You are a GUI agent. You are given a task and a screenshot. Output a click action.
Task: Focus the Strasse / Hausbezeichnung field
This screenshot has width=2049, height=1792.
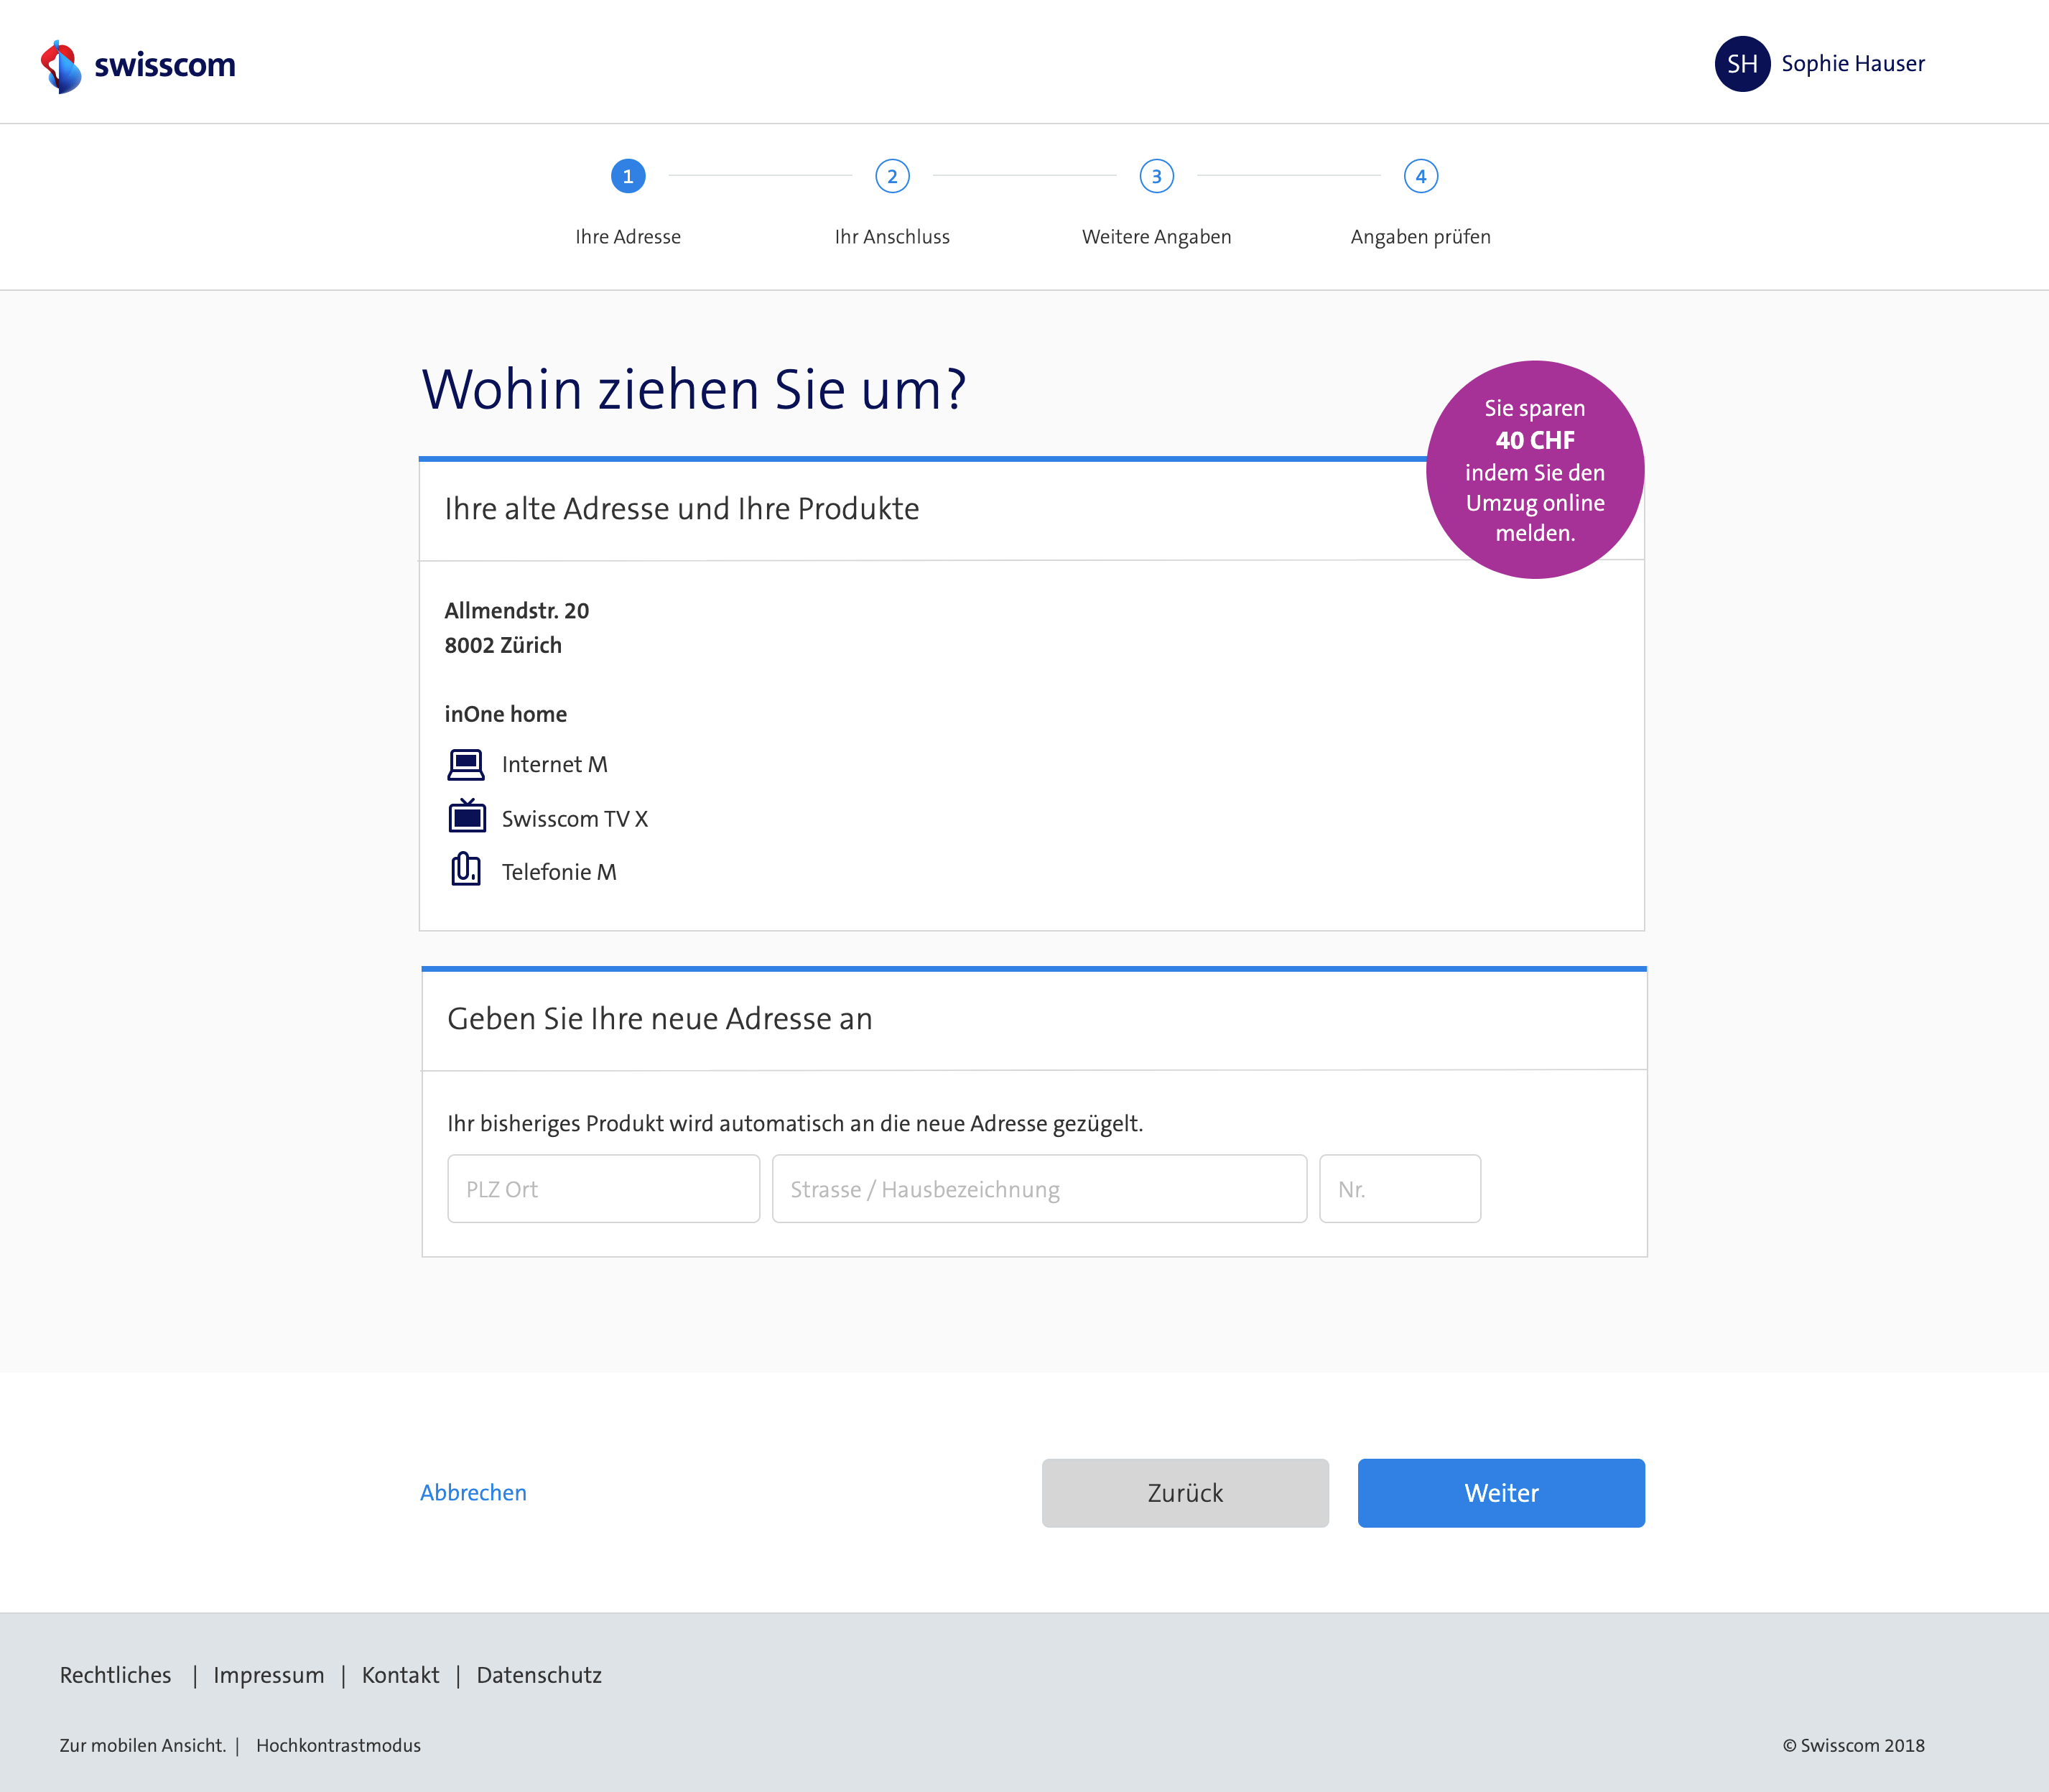click(x=1039, y=1189)
